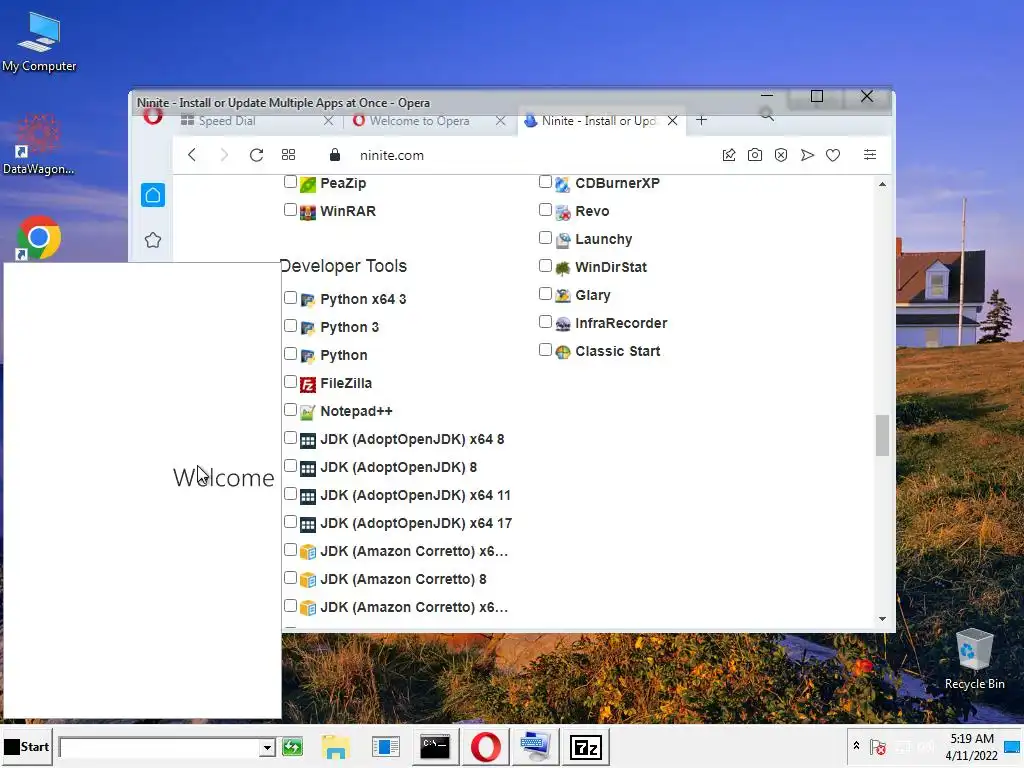Click the My Flow send arrow icon
Image resolution: width=1024 pixels, height=768 pixels.
point(807,155)
